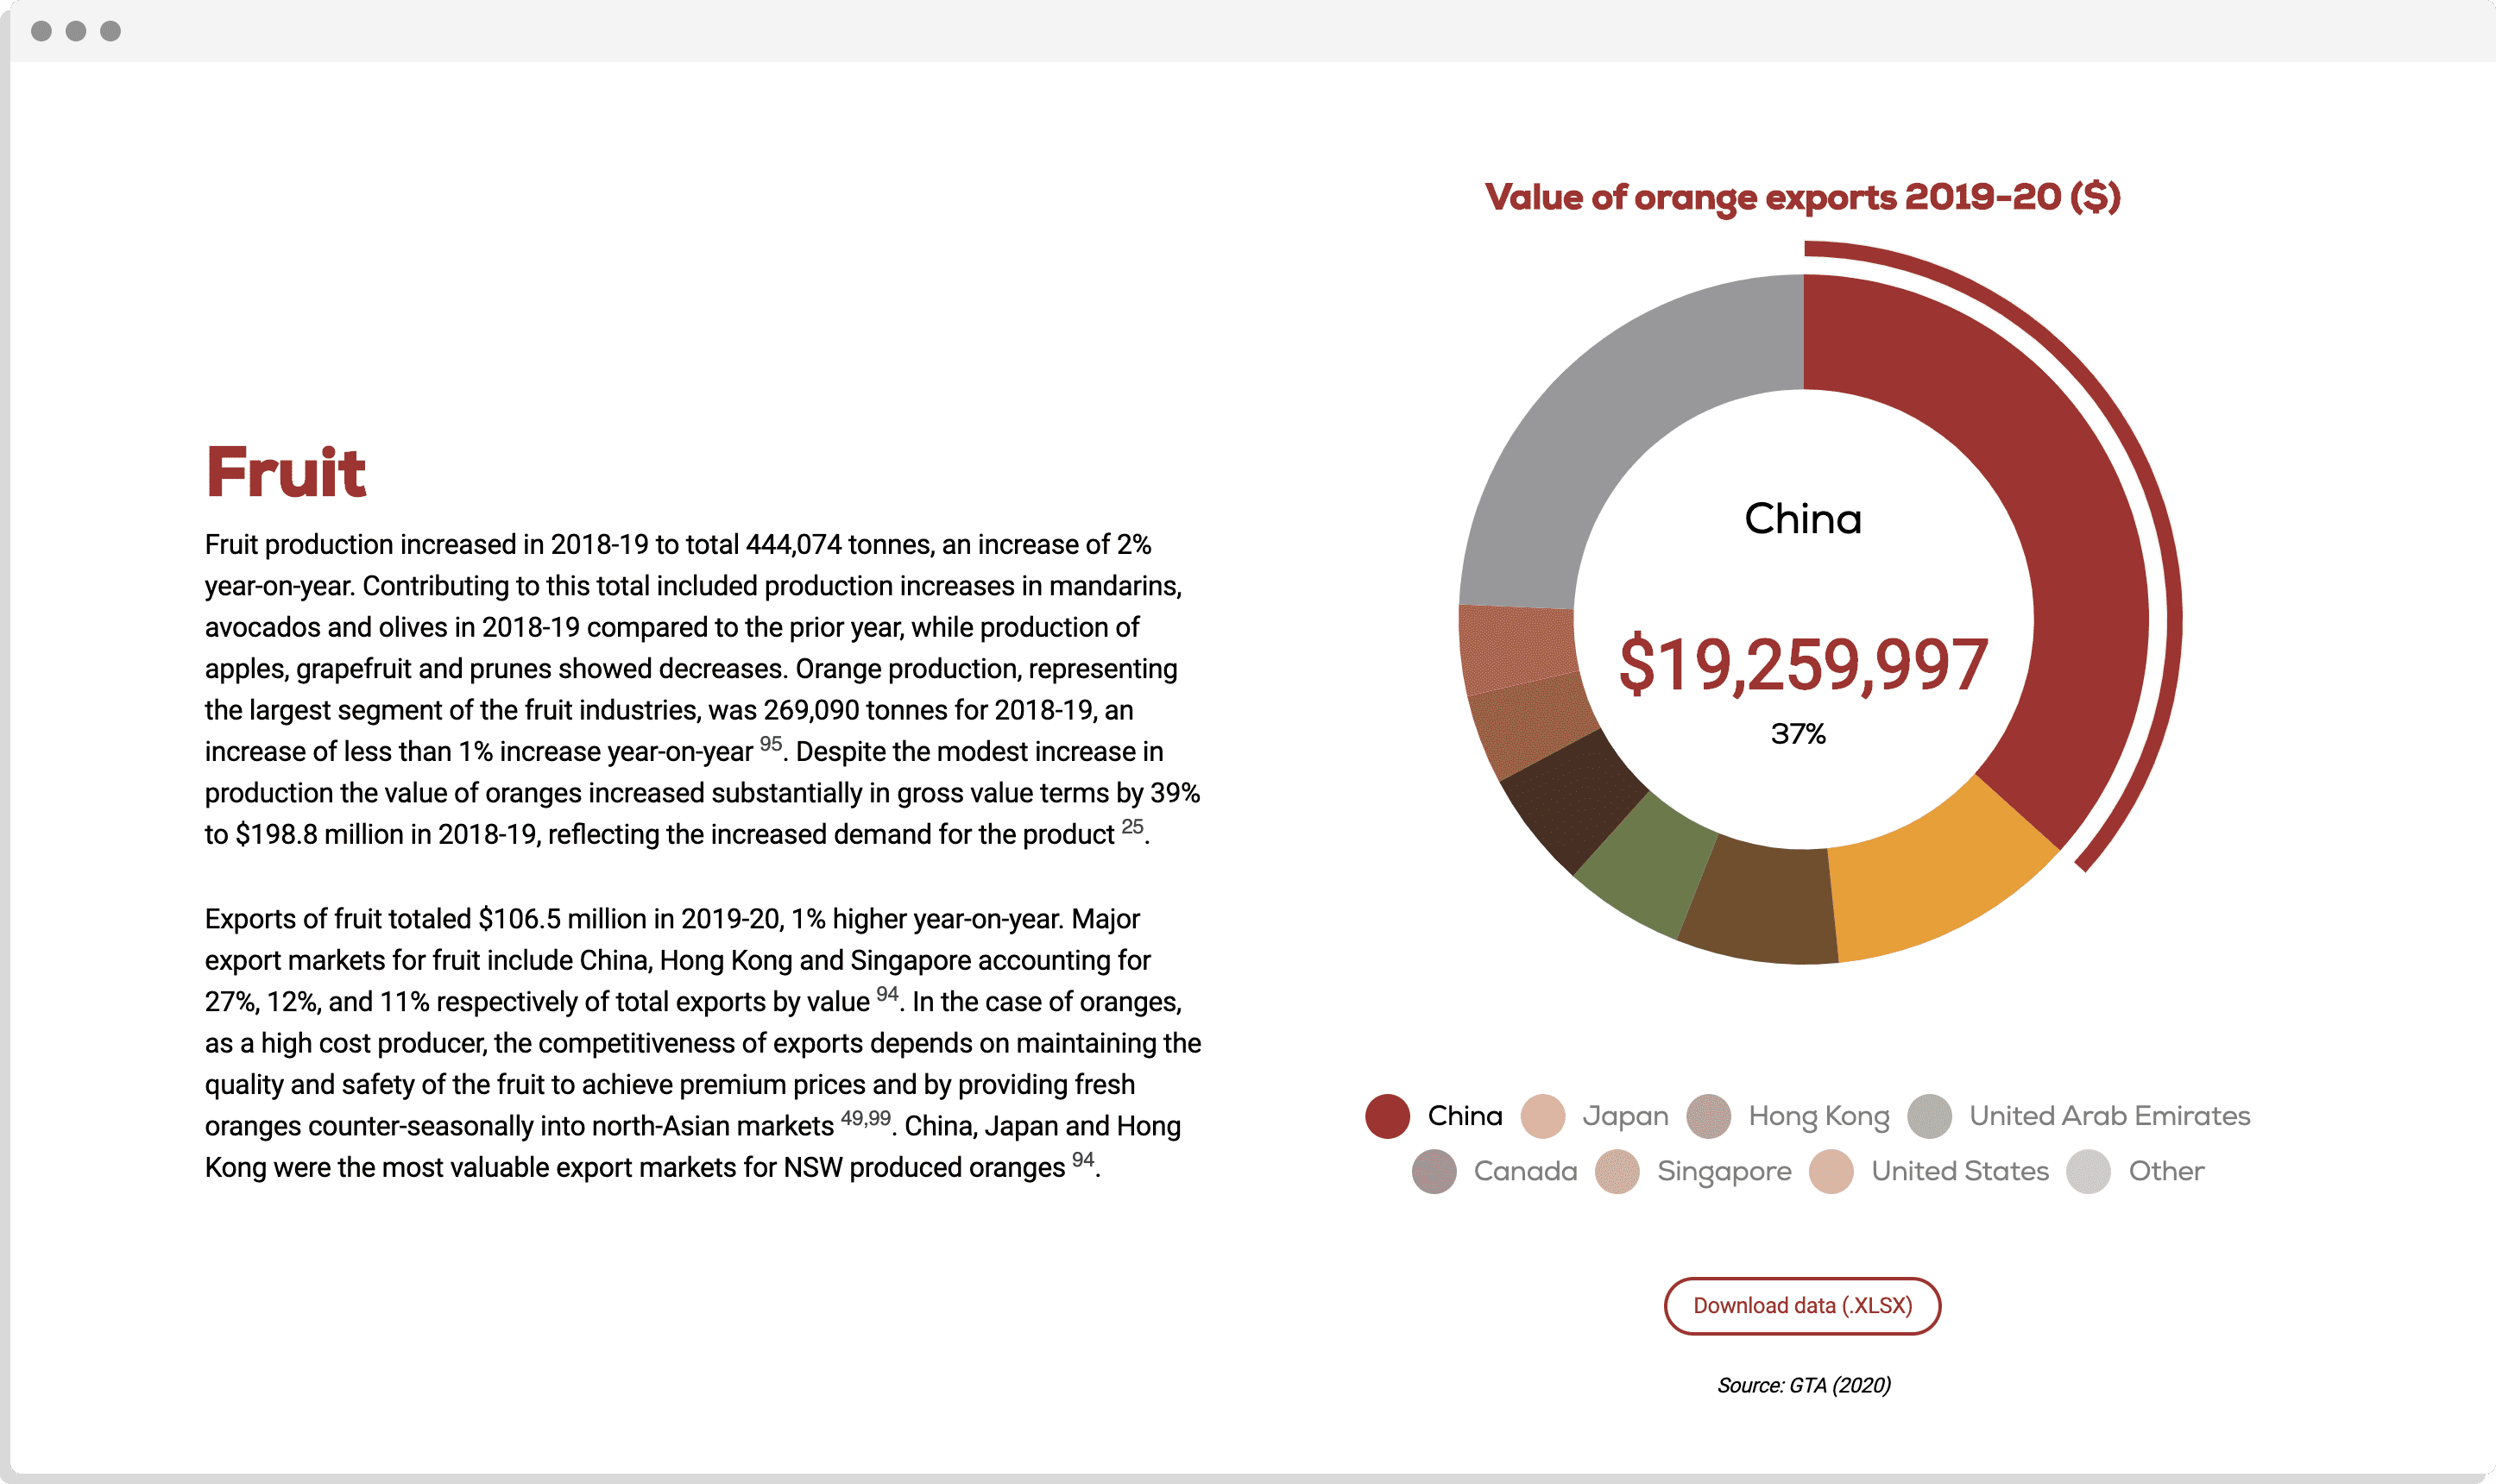Click the Other legend circle
The width and height of the screenshot is (2496, 1484).
pos(2088,1171)
